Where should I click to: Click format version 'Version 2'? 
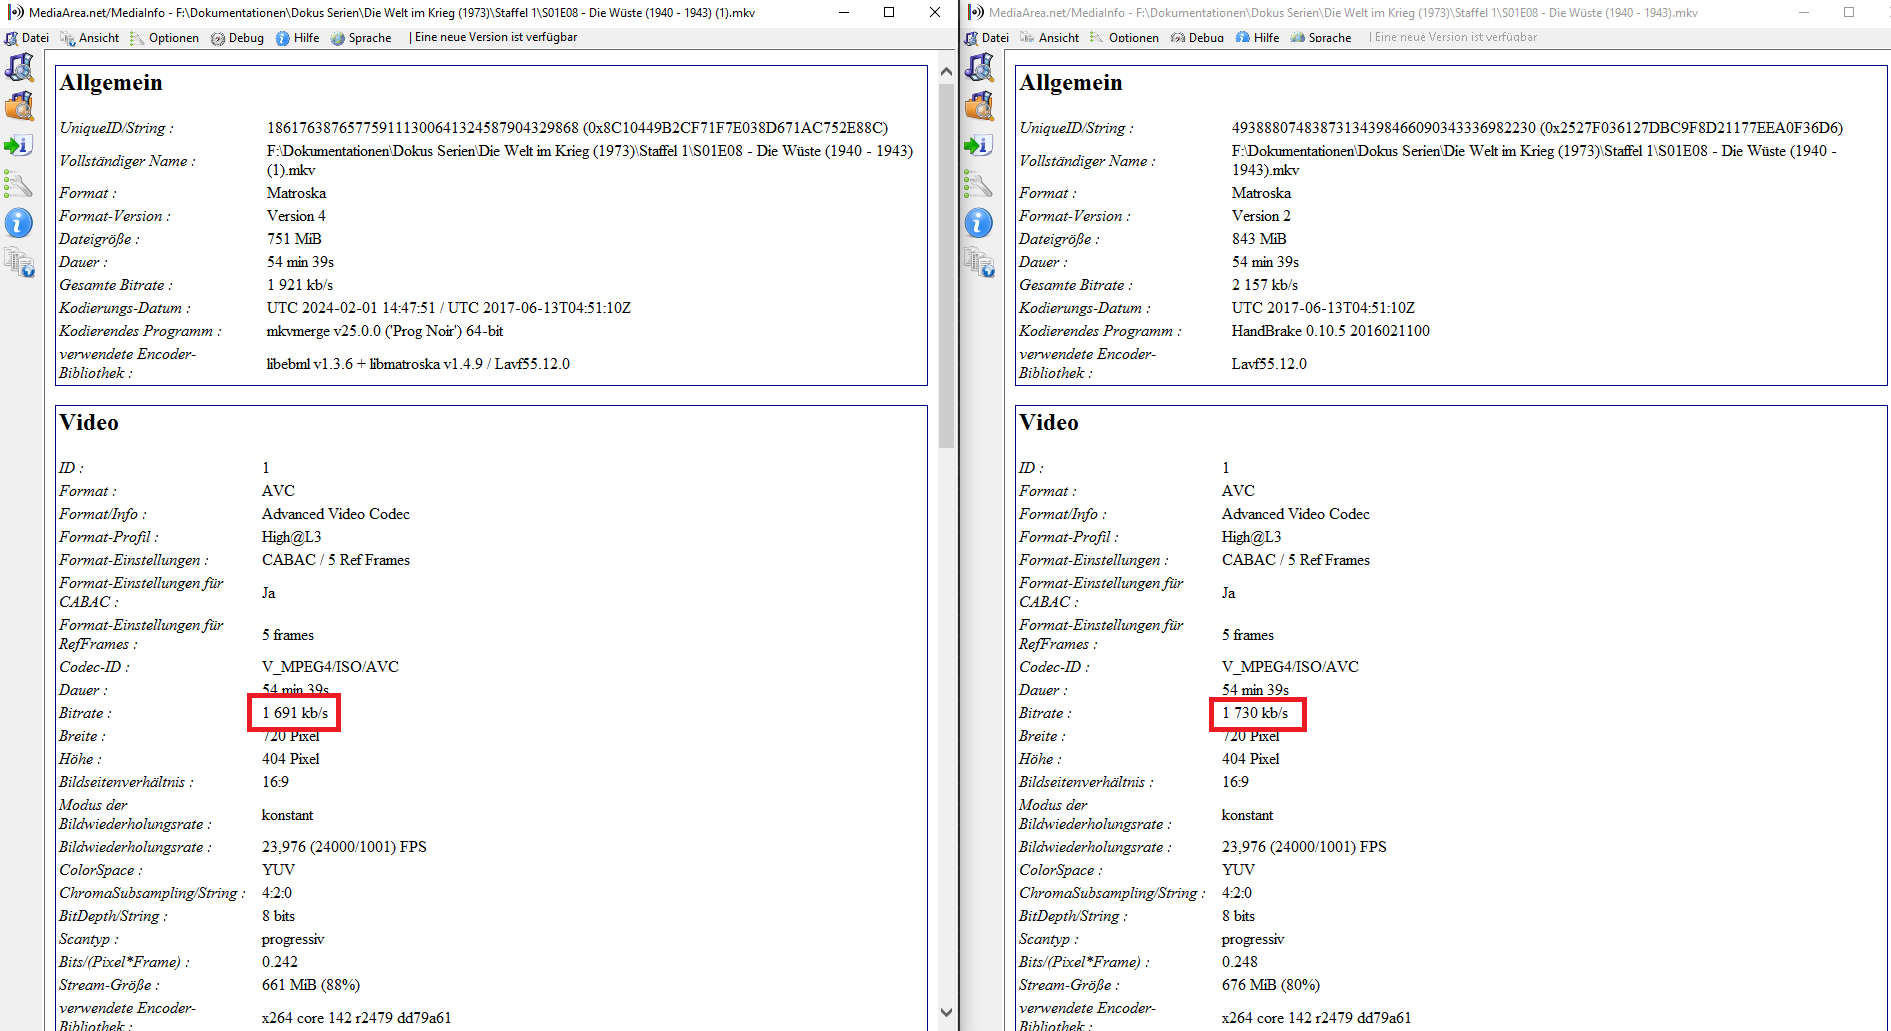click(x=1261, y=216)
